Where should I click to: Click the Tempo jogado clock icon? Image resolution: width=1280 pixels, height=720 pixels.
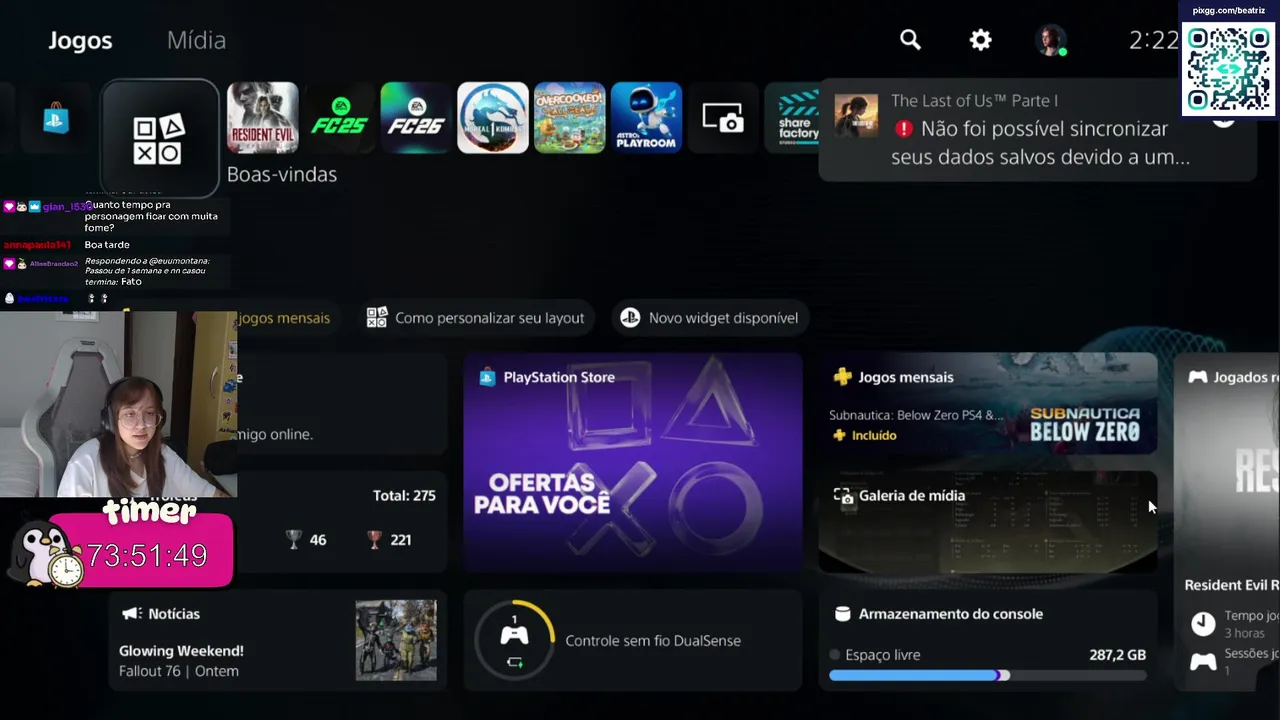click(1203, 624)
